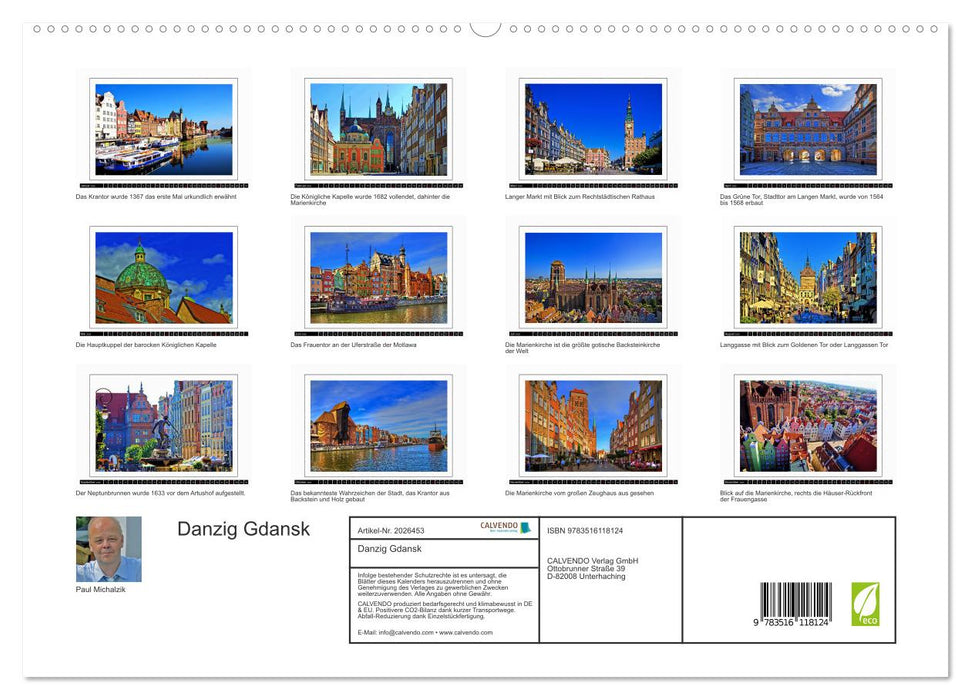
Task: Select the Marienkirche vom Zeughaus thumbnail
Action: 592,425
